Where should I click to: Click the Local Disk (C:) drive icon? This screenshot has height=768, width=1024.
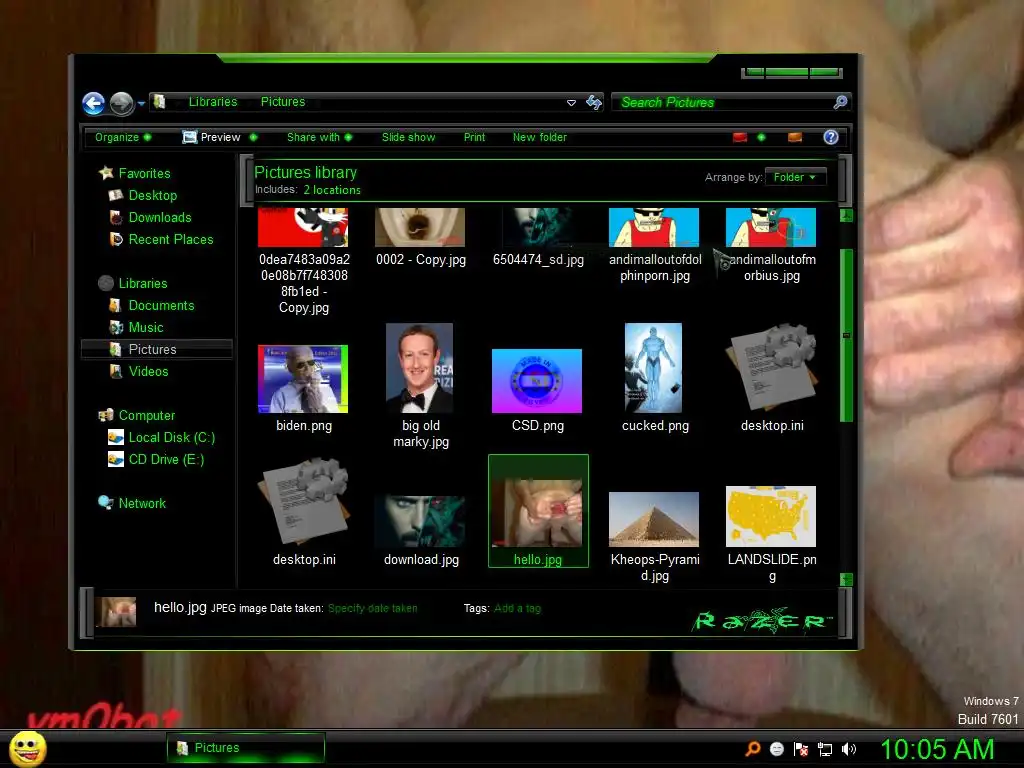click(116, 438)
